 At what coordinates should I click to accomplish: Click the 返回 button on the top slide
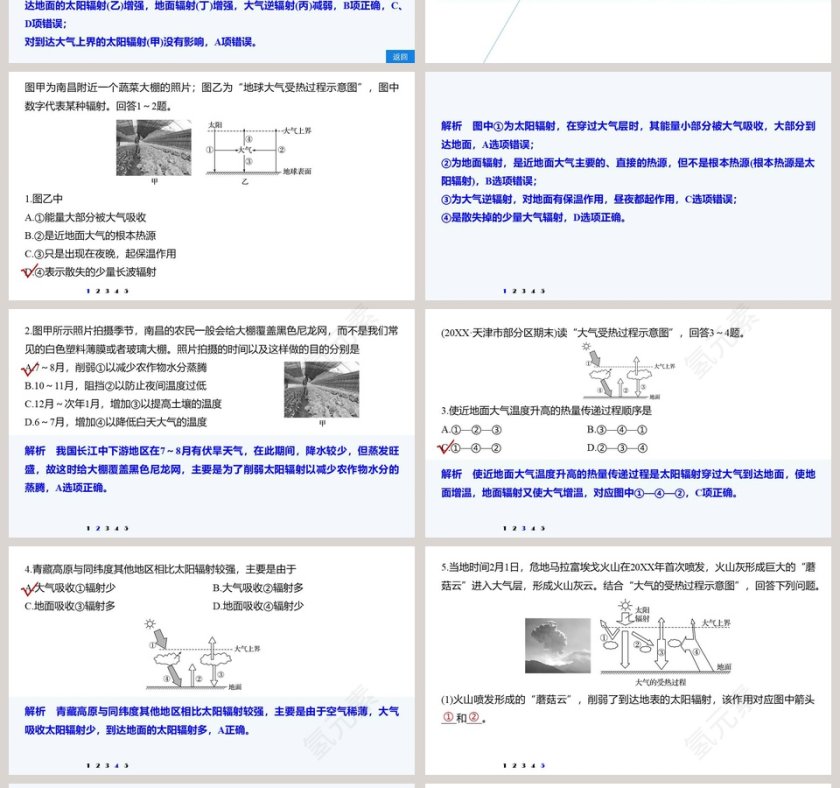[x=399, y=56]
